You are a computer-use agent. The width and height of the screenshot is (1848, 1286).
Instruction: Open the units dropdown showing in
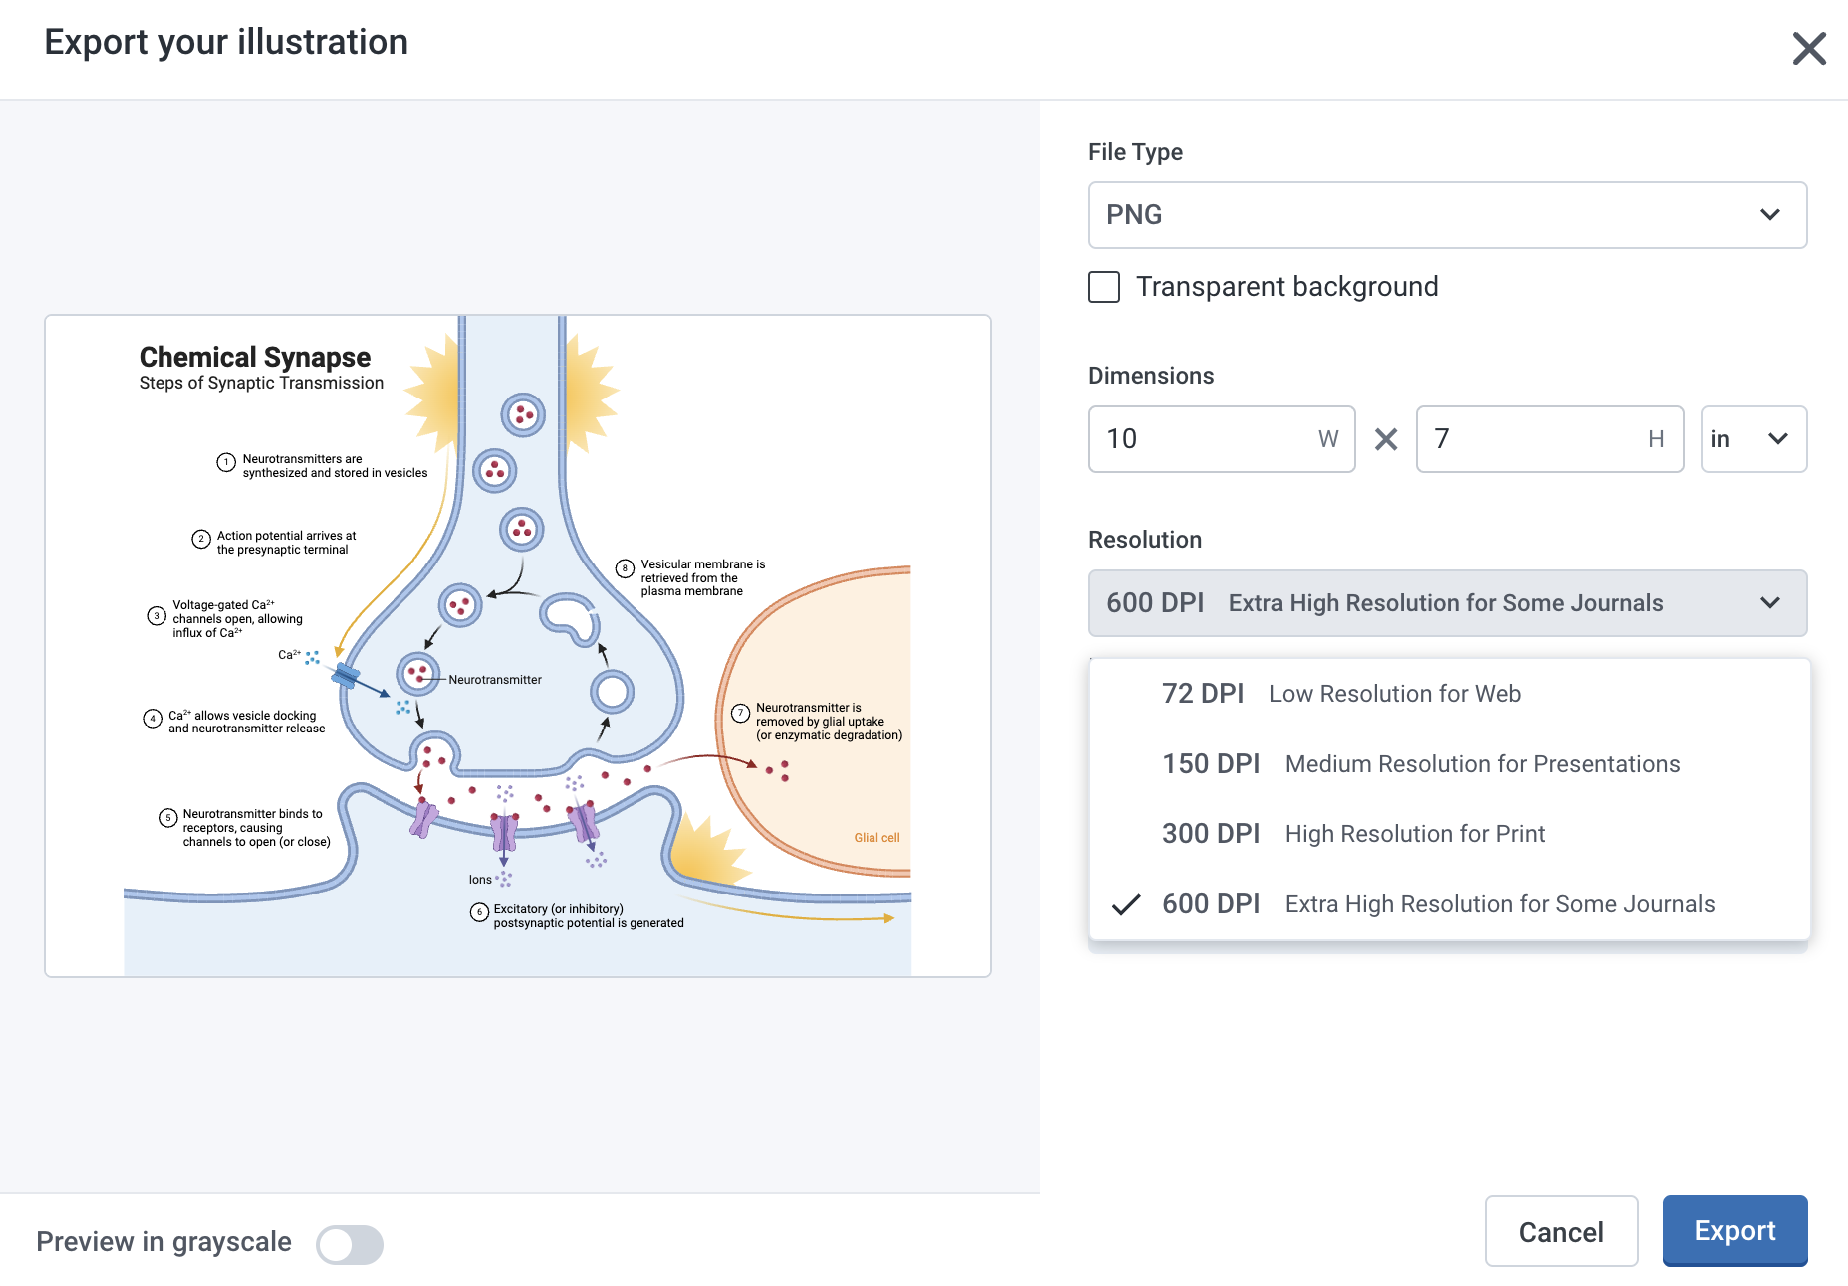1753,439
